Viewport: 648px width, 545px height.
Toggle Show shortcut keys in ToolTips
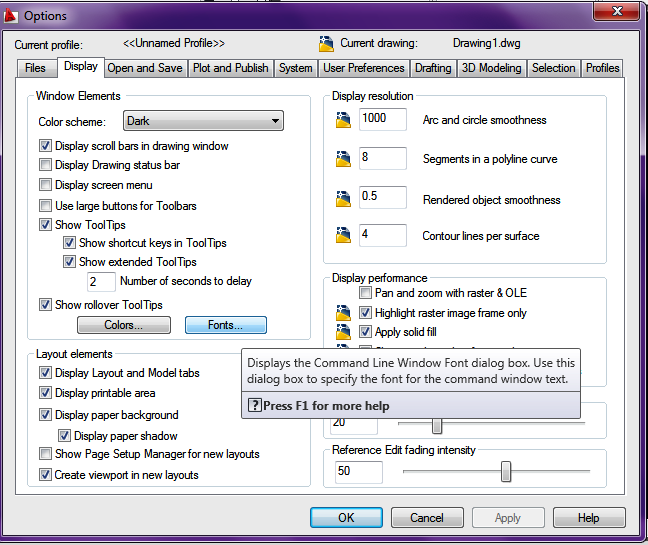pos(69,243)
